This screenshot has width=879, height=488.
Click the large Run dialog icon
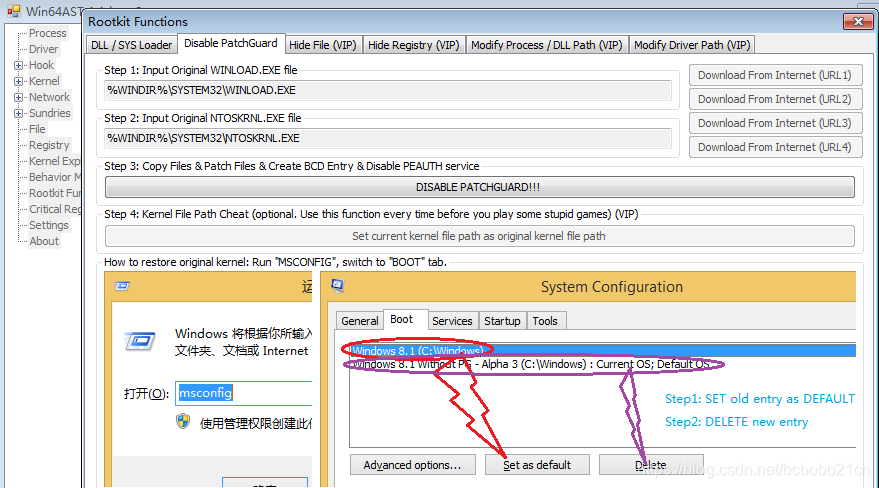140,341
